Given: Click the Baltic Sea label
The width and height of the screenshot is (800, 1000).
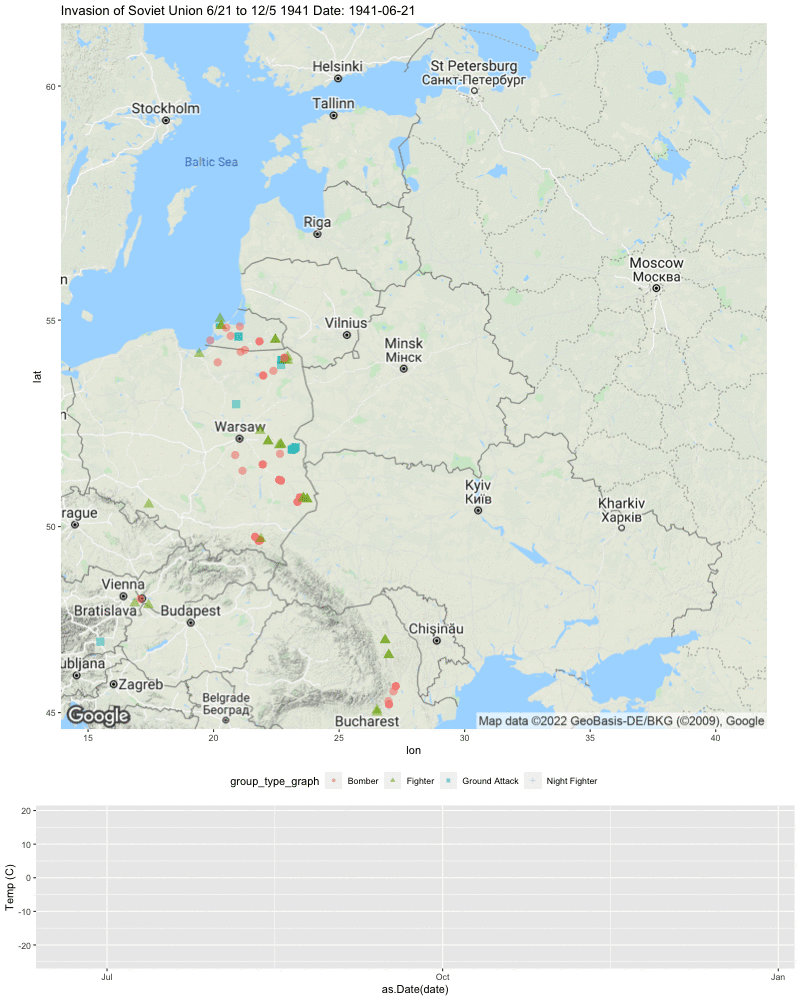Looking at the screenshot, I should [211, 162].
